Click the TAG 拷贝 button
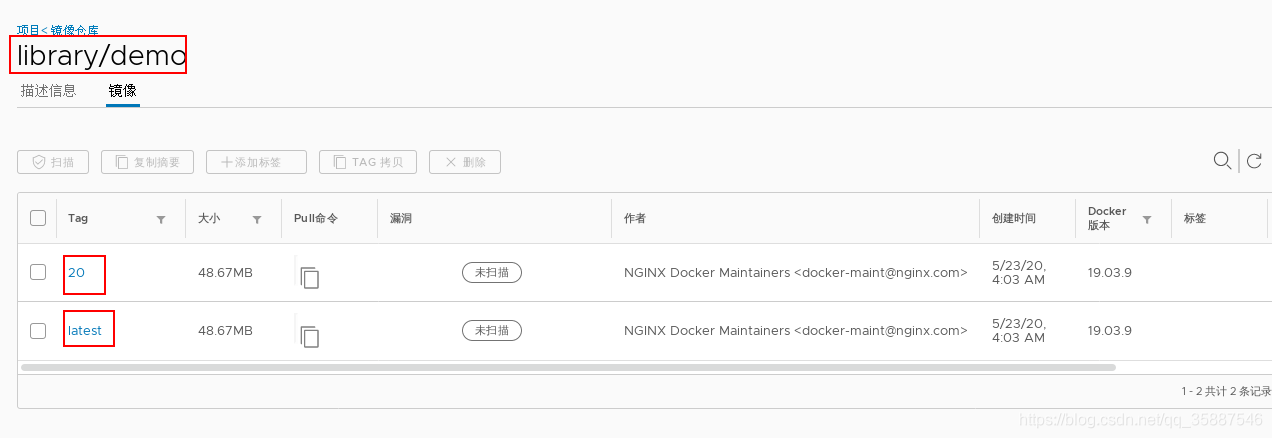 [368, 162]
